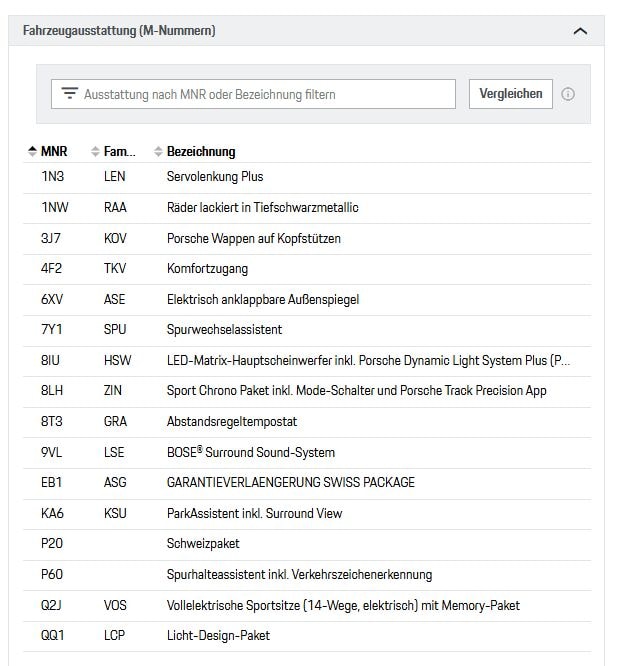Select MNR cell 4F2
Screen dimensions: 628x666
click(51, 268)
